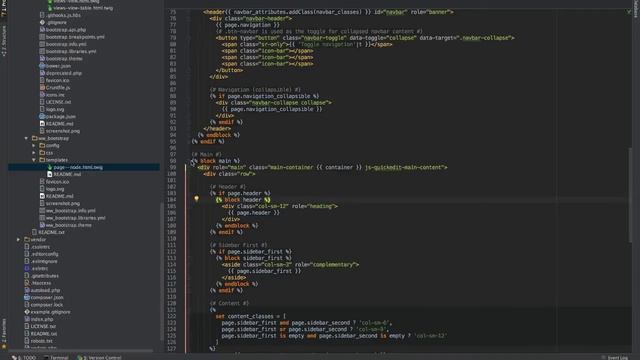Click the composer.json file icon

click(27, 298)
